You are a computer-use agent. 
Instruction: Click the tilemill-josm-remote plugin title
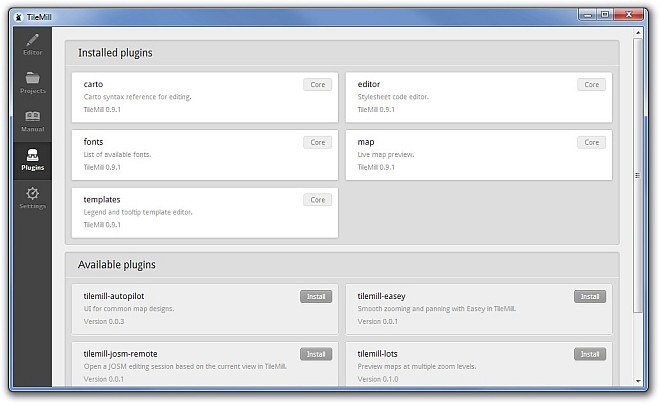click(120, 354)
